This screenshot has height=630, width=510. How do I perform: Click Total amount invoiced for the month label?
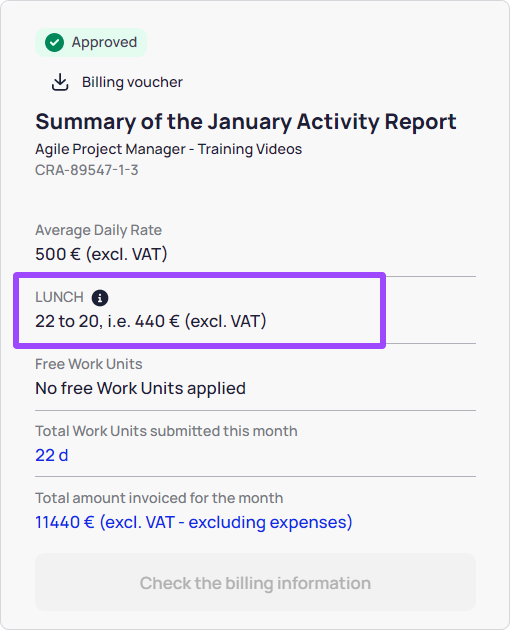click(x=159, y=498)
